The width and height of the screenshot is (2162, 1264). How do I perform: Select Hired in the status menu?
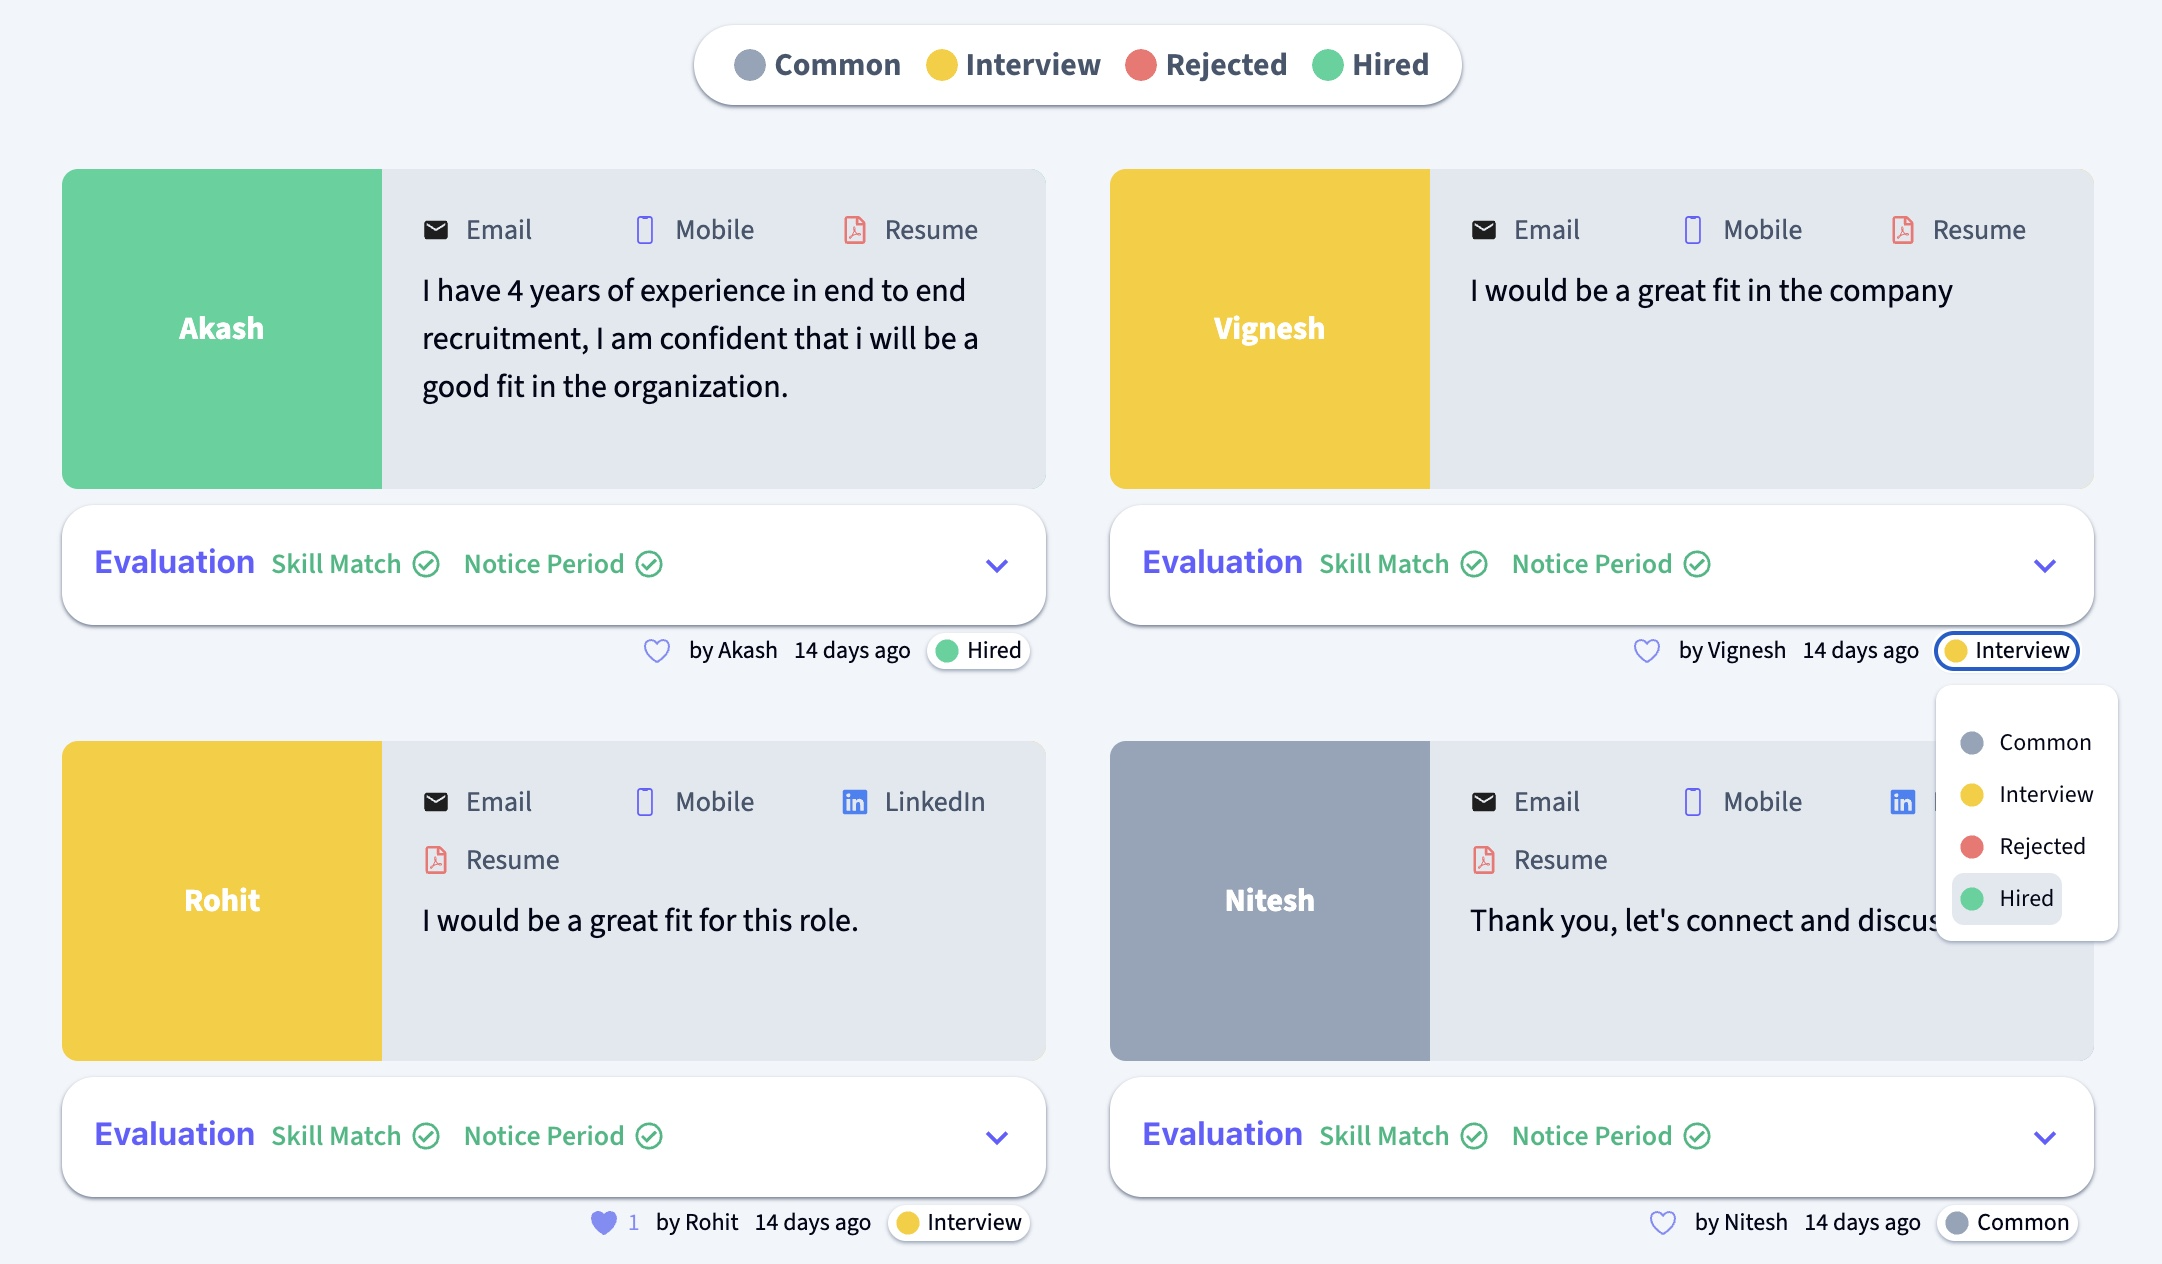coord(2007,899)
